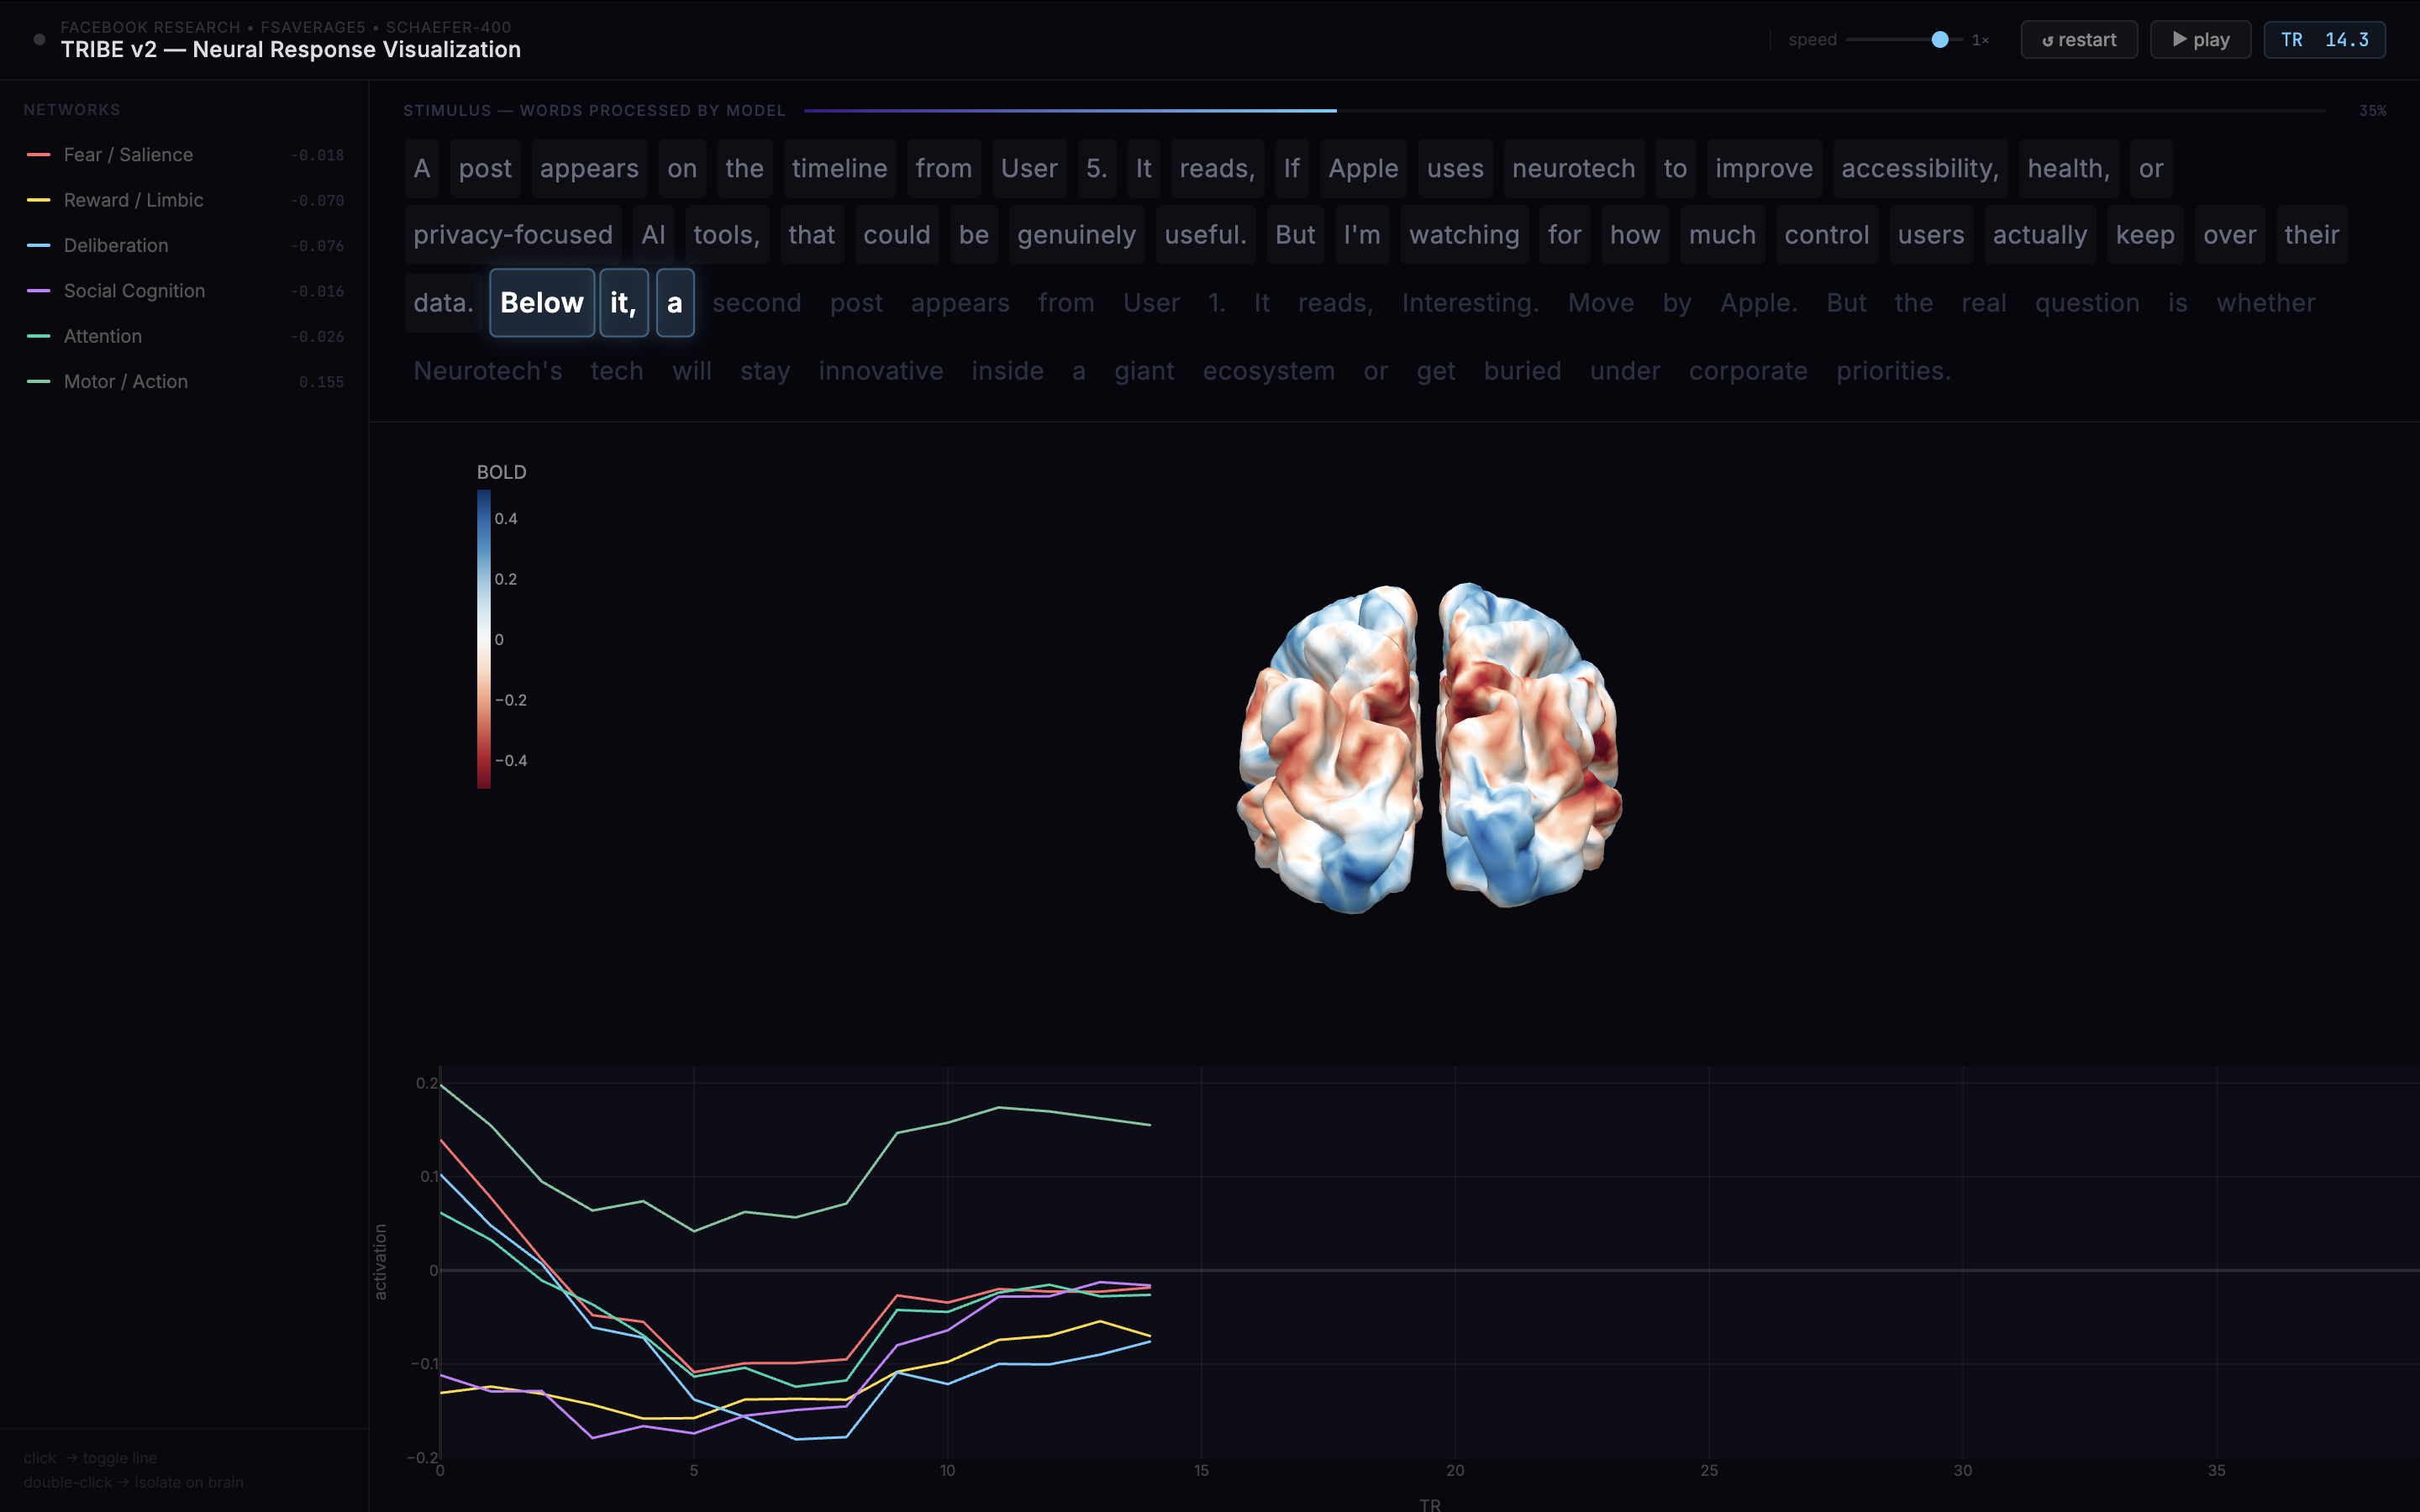Click the word 'accessibility,' chip
Viewport: 2420px width, 1512px height.
click(x=1919, y=169)
